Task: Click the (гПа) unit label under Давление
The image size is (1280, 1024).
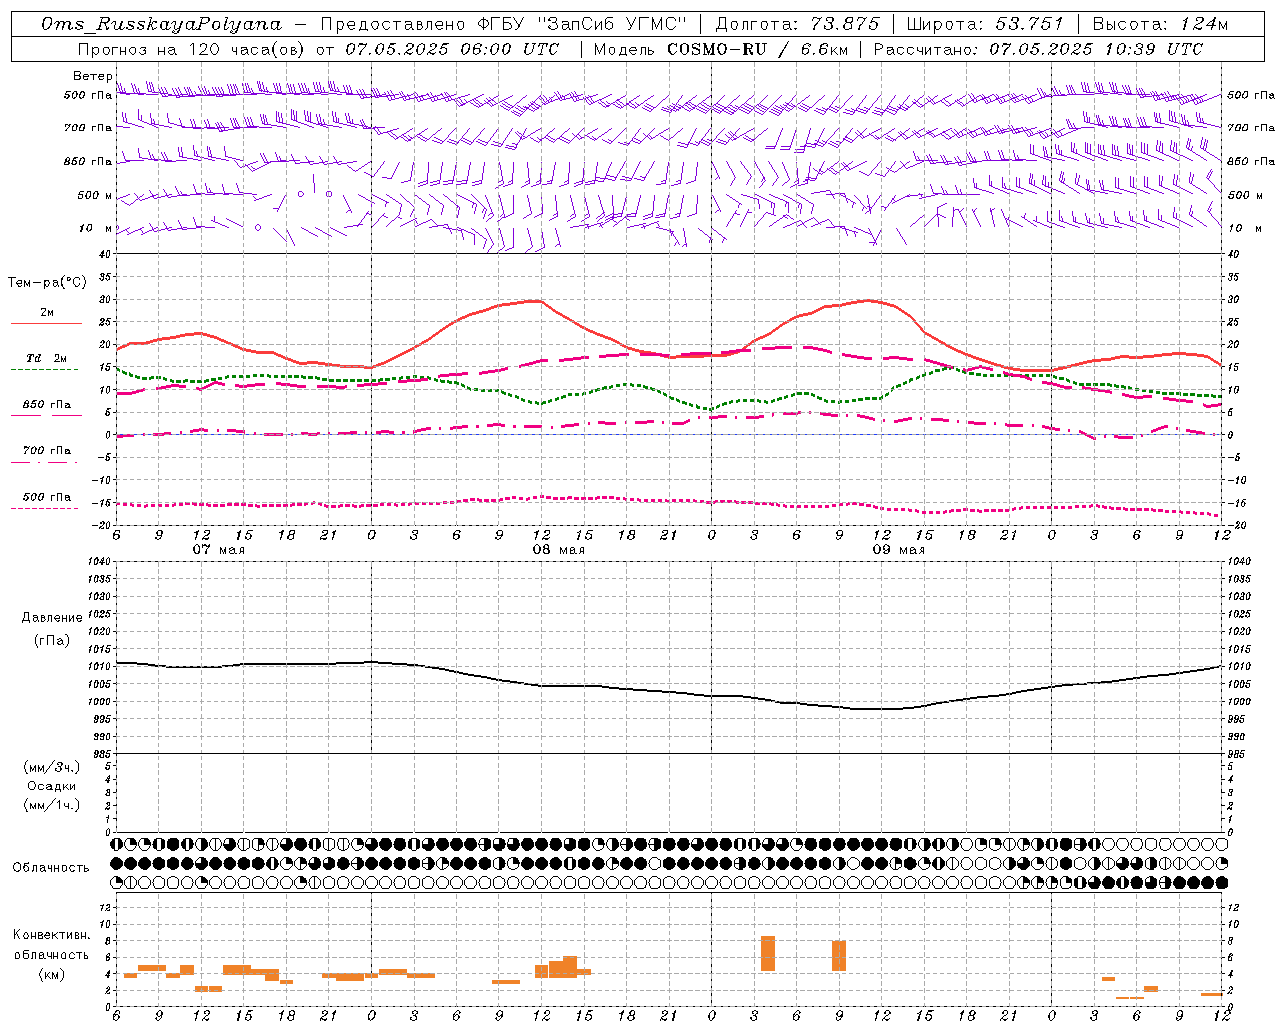Action: (x=52, y=641)
